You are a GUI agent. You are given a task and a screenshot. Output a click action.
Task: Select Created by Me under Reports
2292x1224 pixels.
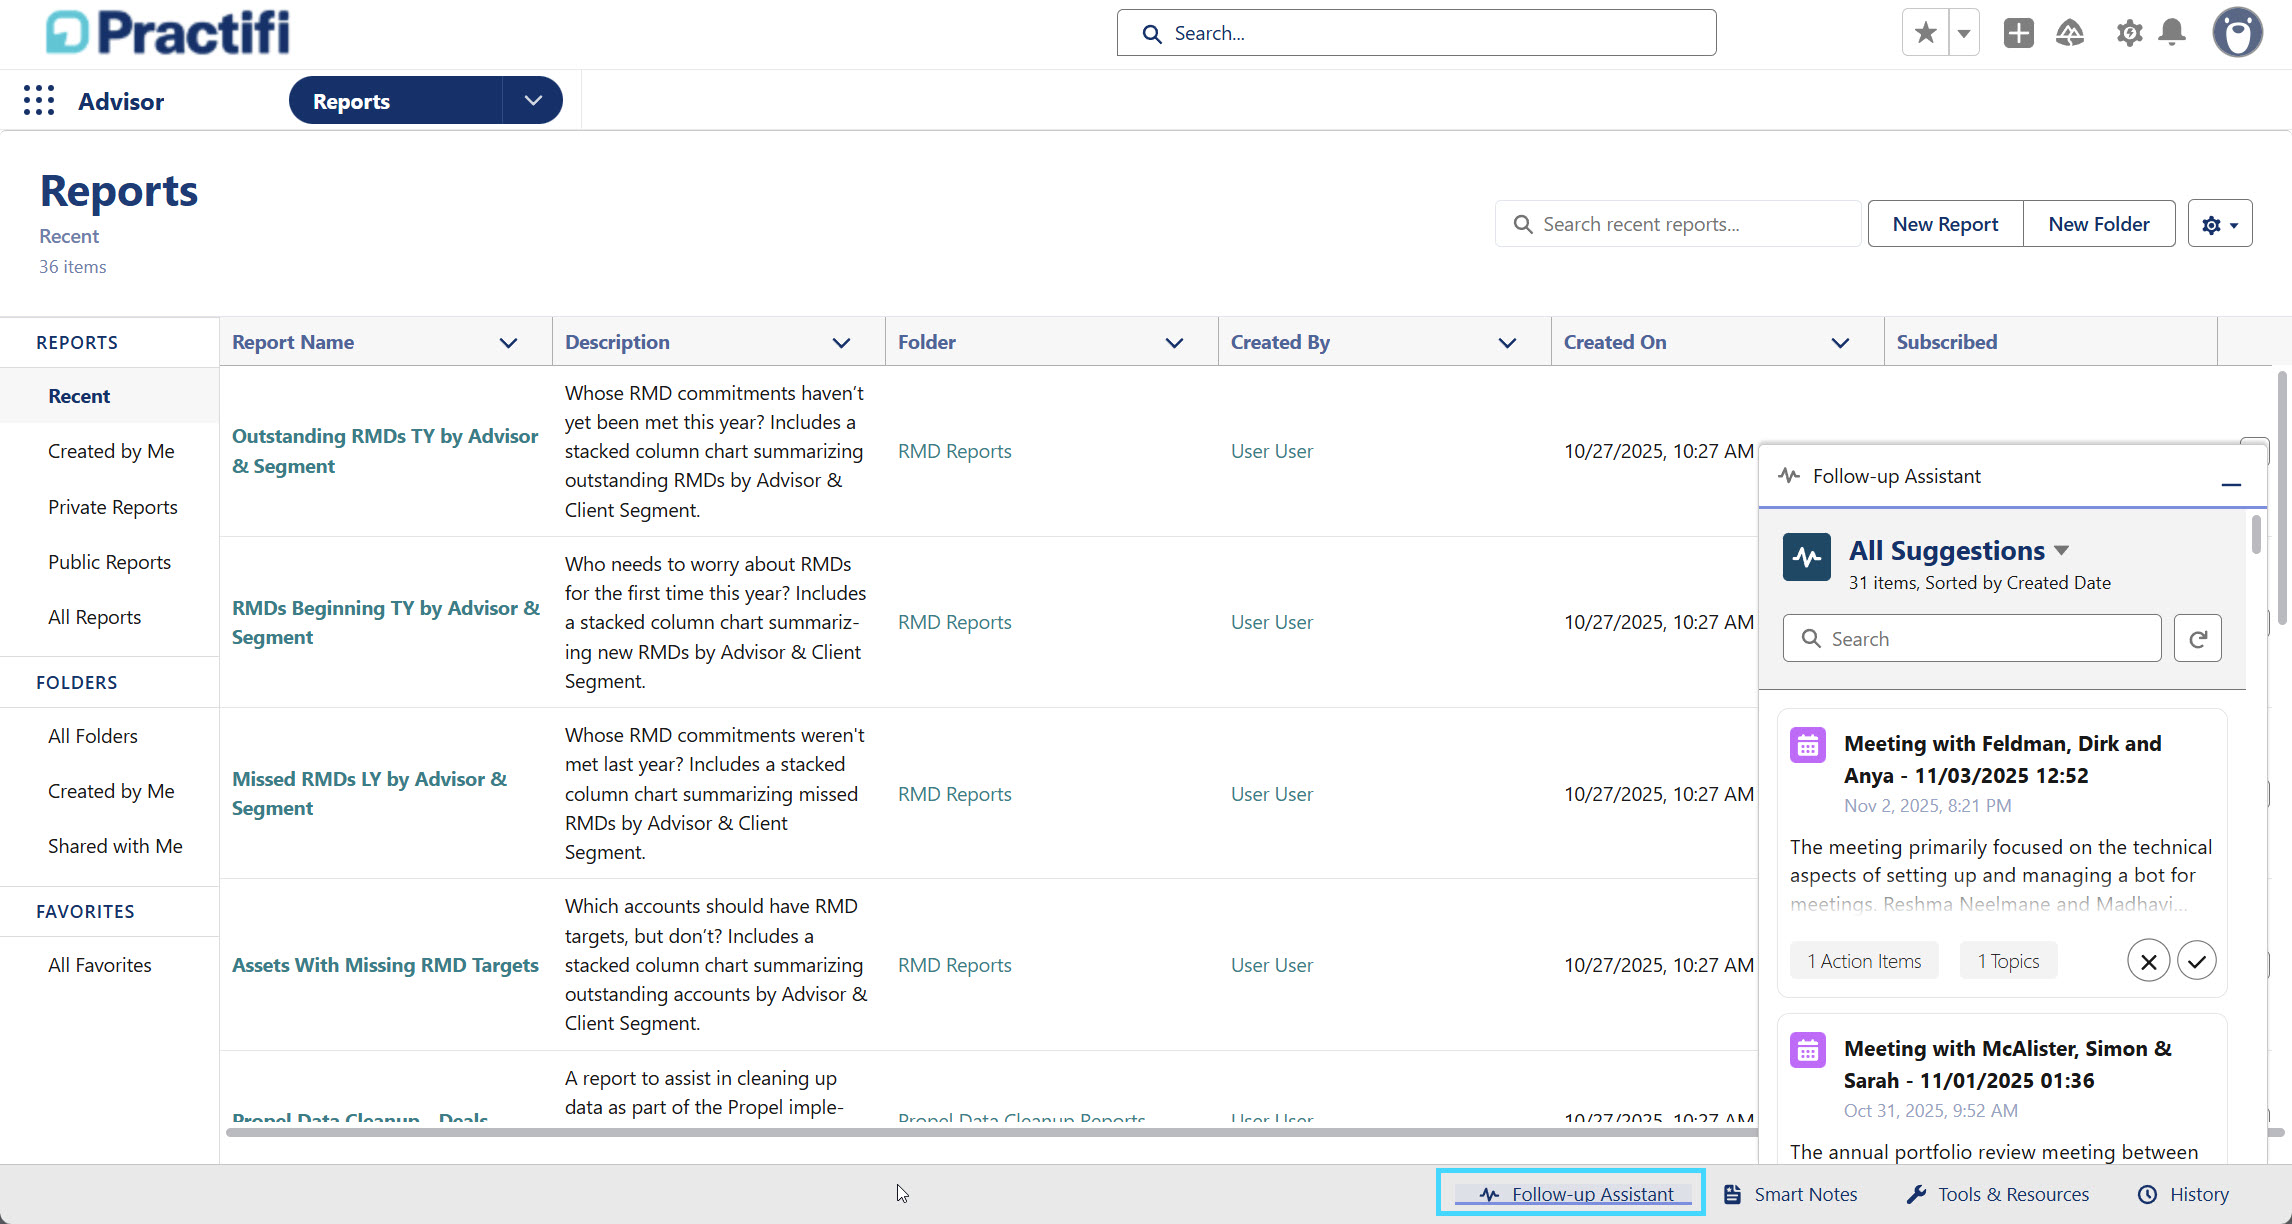tap(110, 451)
